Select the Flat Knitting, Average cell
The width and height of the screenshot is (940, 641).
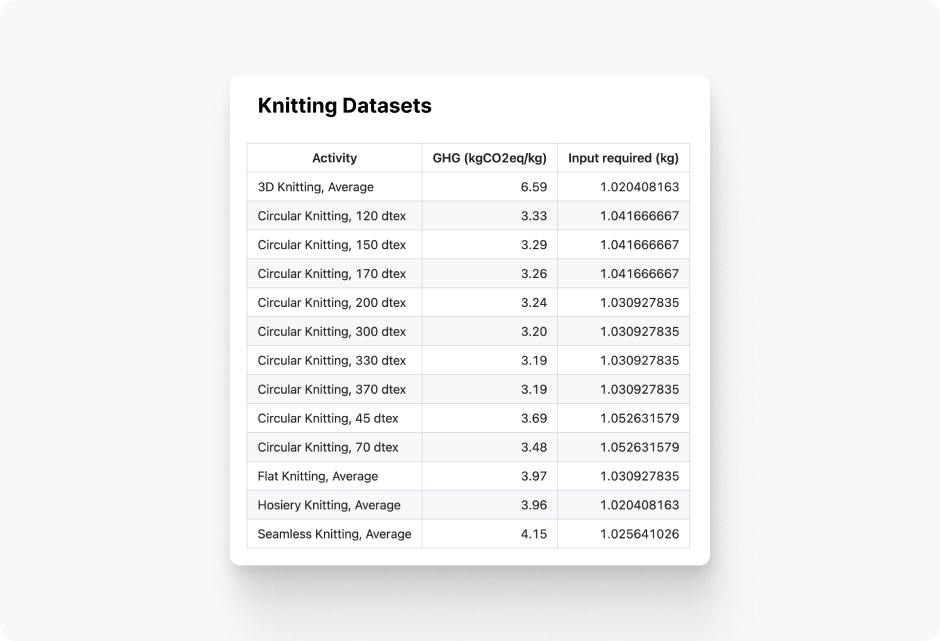335,476
